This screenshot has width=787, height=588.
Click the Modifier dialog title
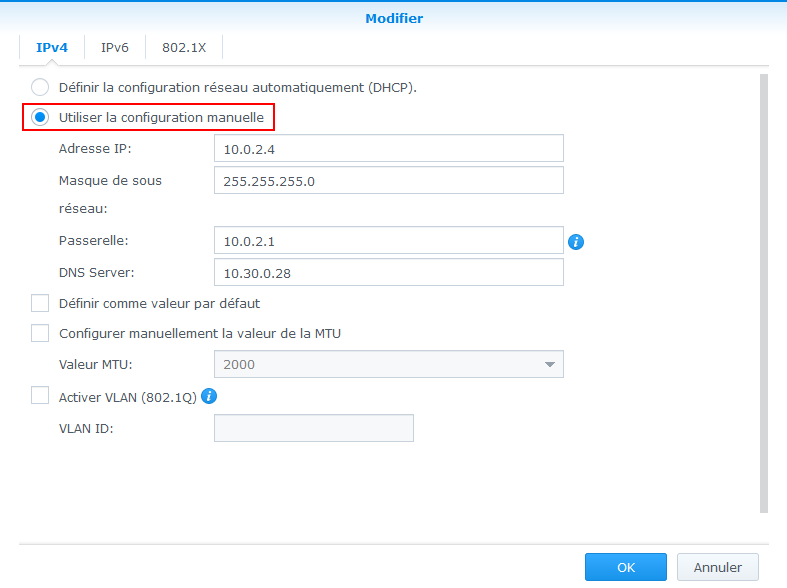click(x=394, y=19)
